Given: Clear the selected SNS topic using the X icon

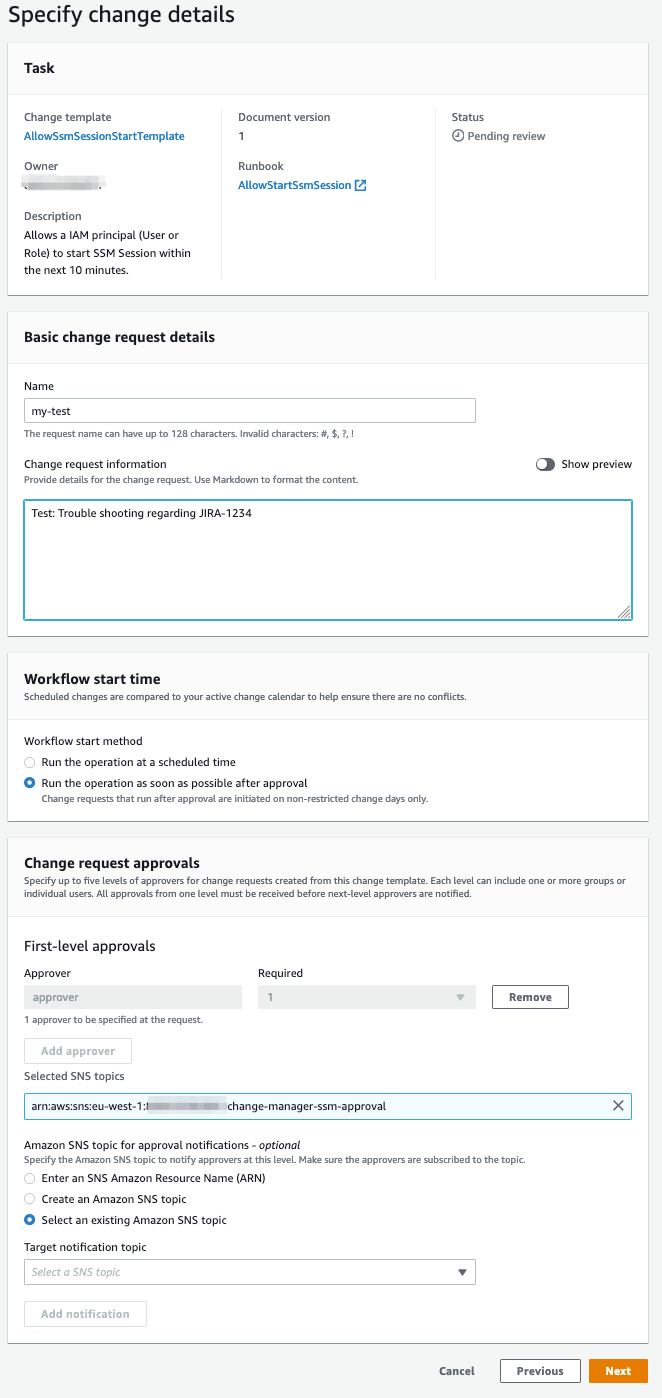Looking at the screenshot, I should coord(618,1106).
